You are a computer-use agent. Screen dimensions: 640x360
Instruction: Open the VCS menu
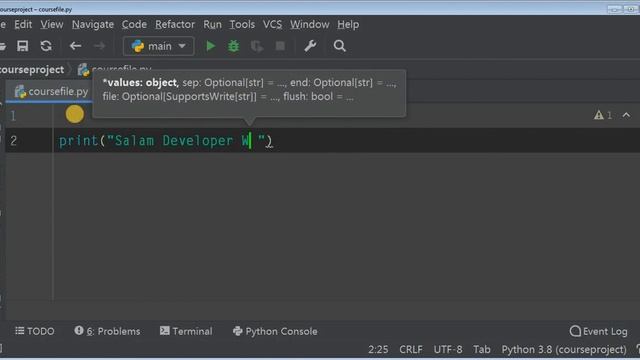pos(272,24)
